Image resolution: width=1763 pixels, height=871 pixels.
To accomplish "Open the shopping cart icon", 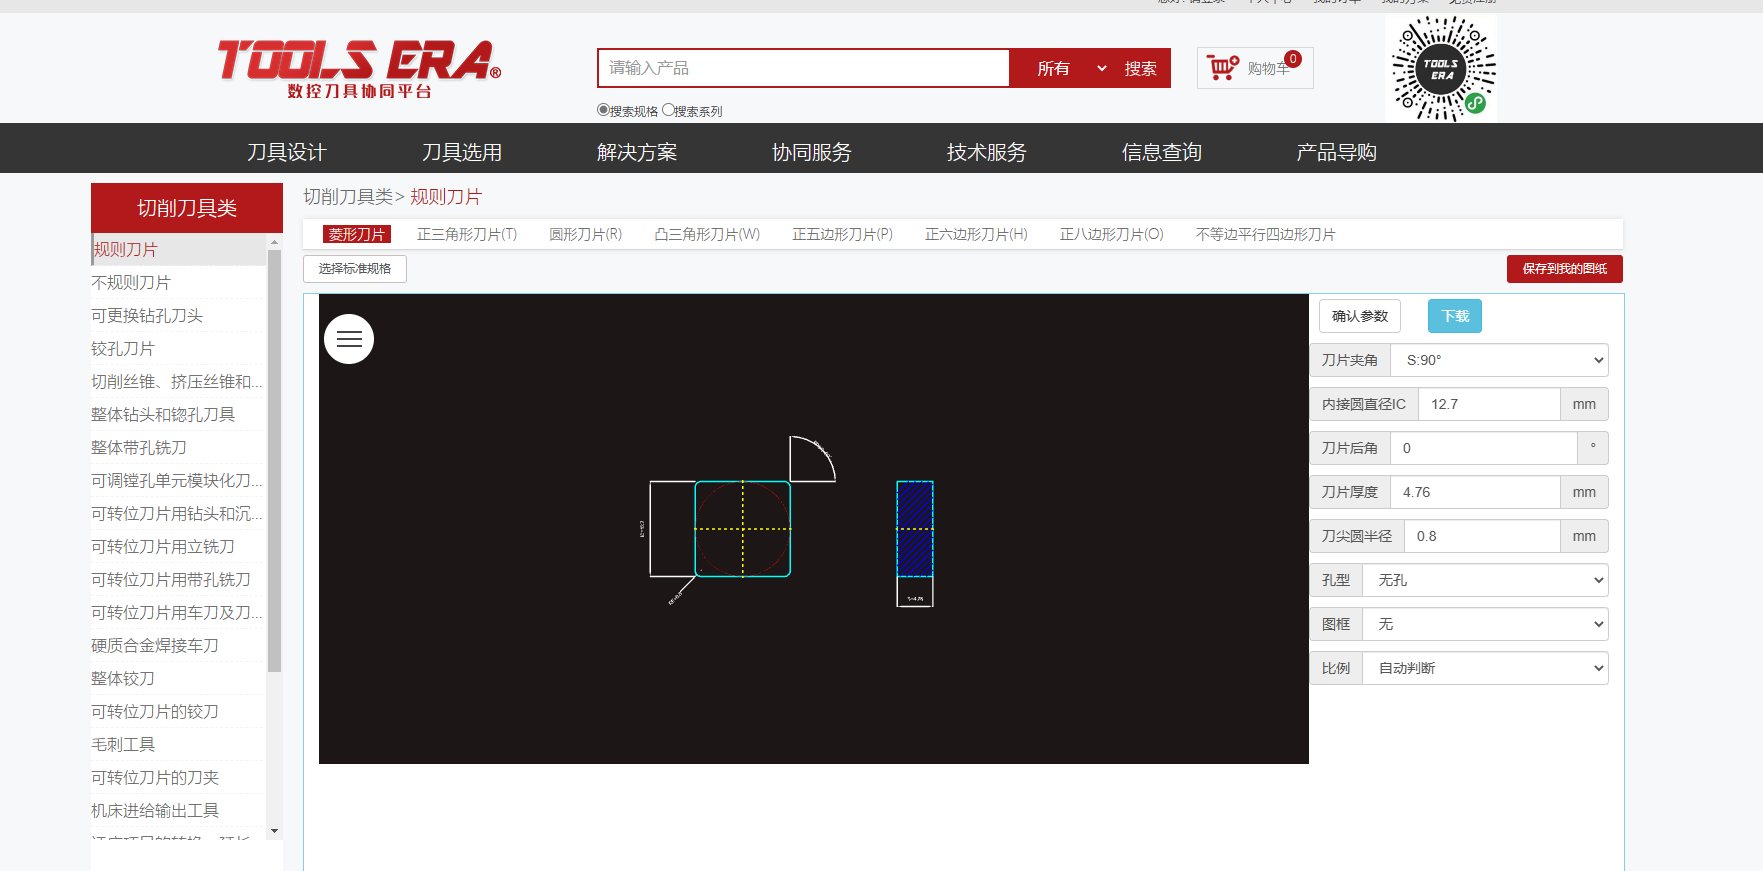I will click(x=1222, y=67).
